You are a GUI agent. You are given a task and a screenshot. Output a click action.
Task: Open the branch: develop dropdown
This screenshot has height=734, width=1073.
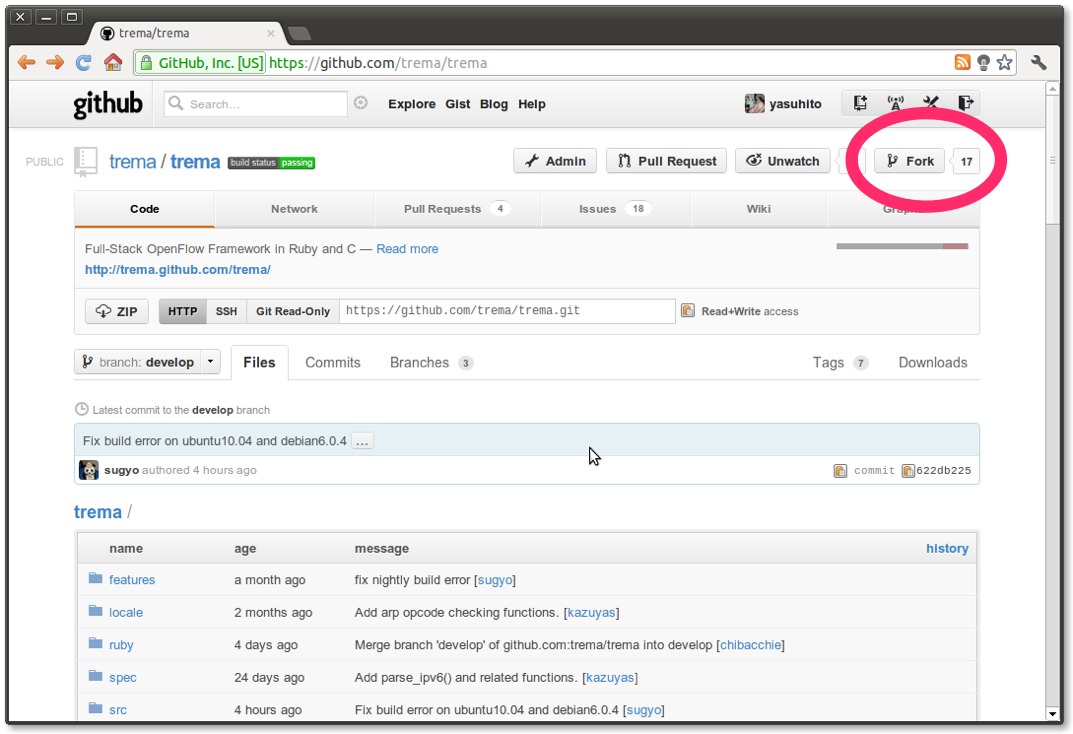[147, 362]
